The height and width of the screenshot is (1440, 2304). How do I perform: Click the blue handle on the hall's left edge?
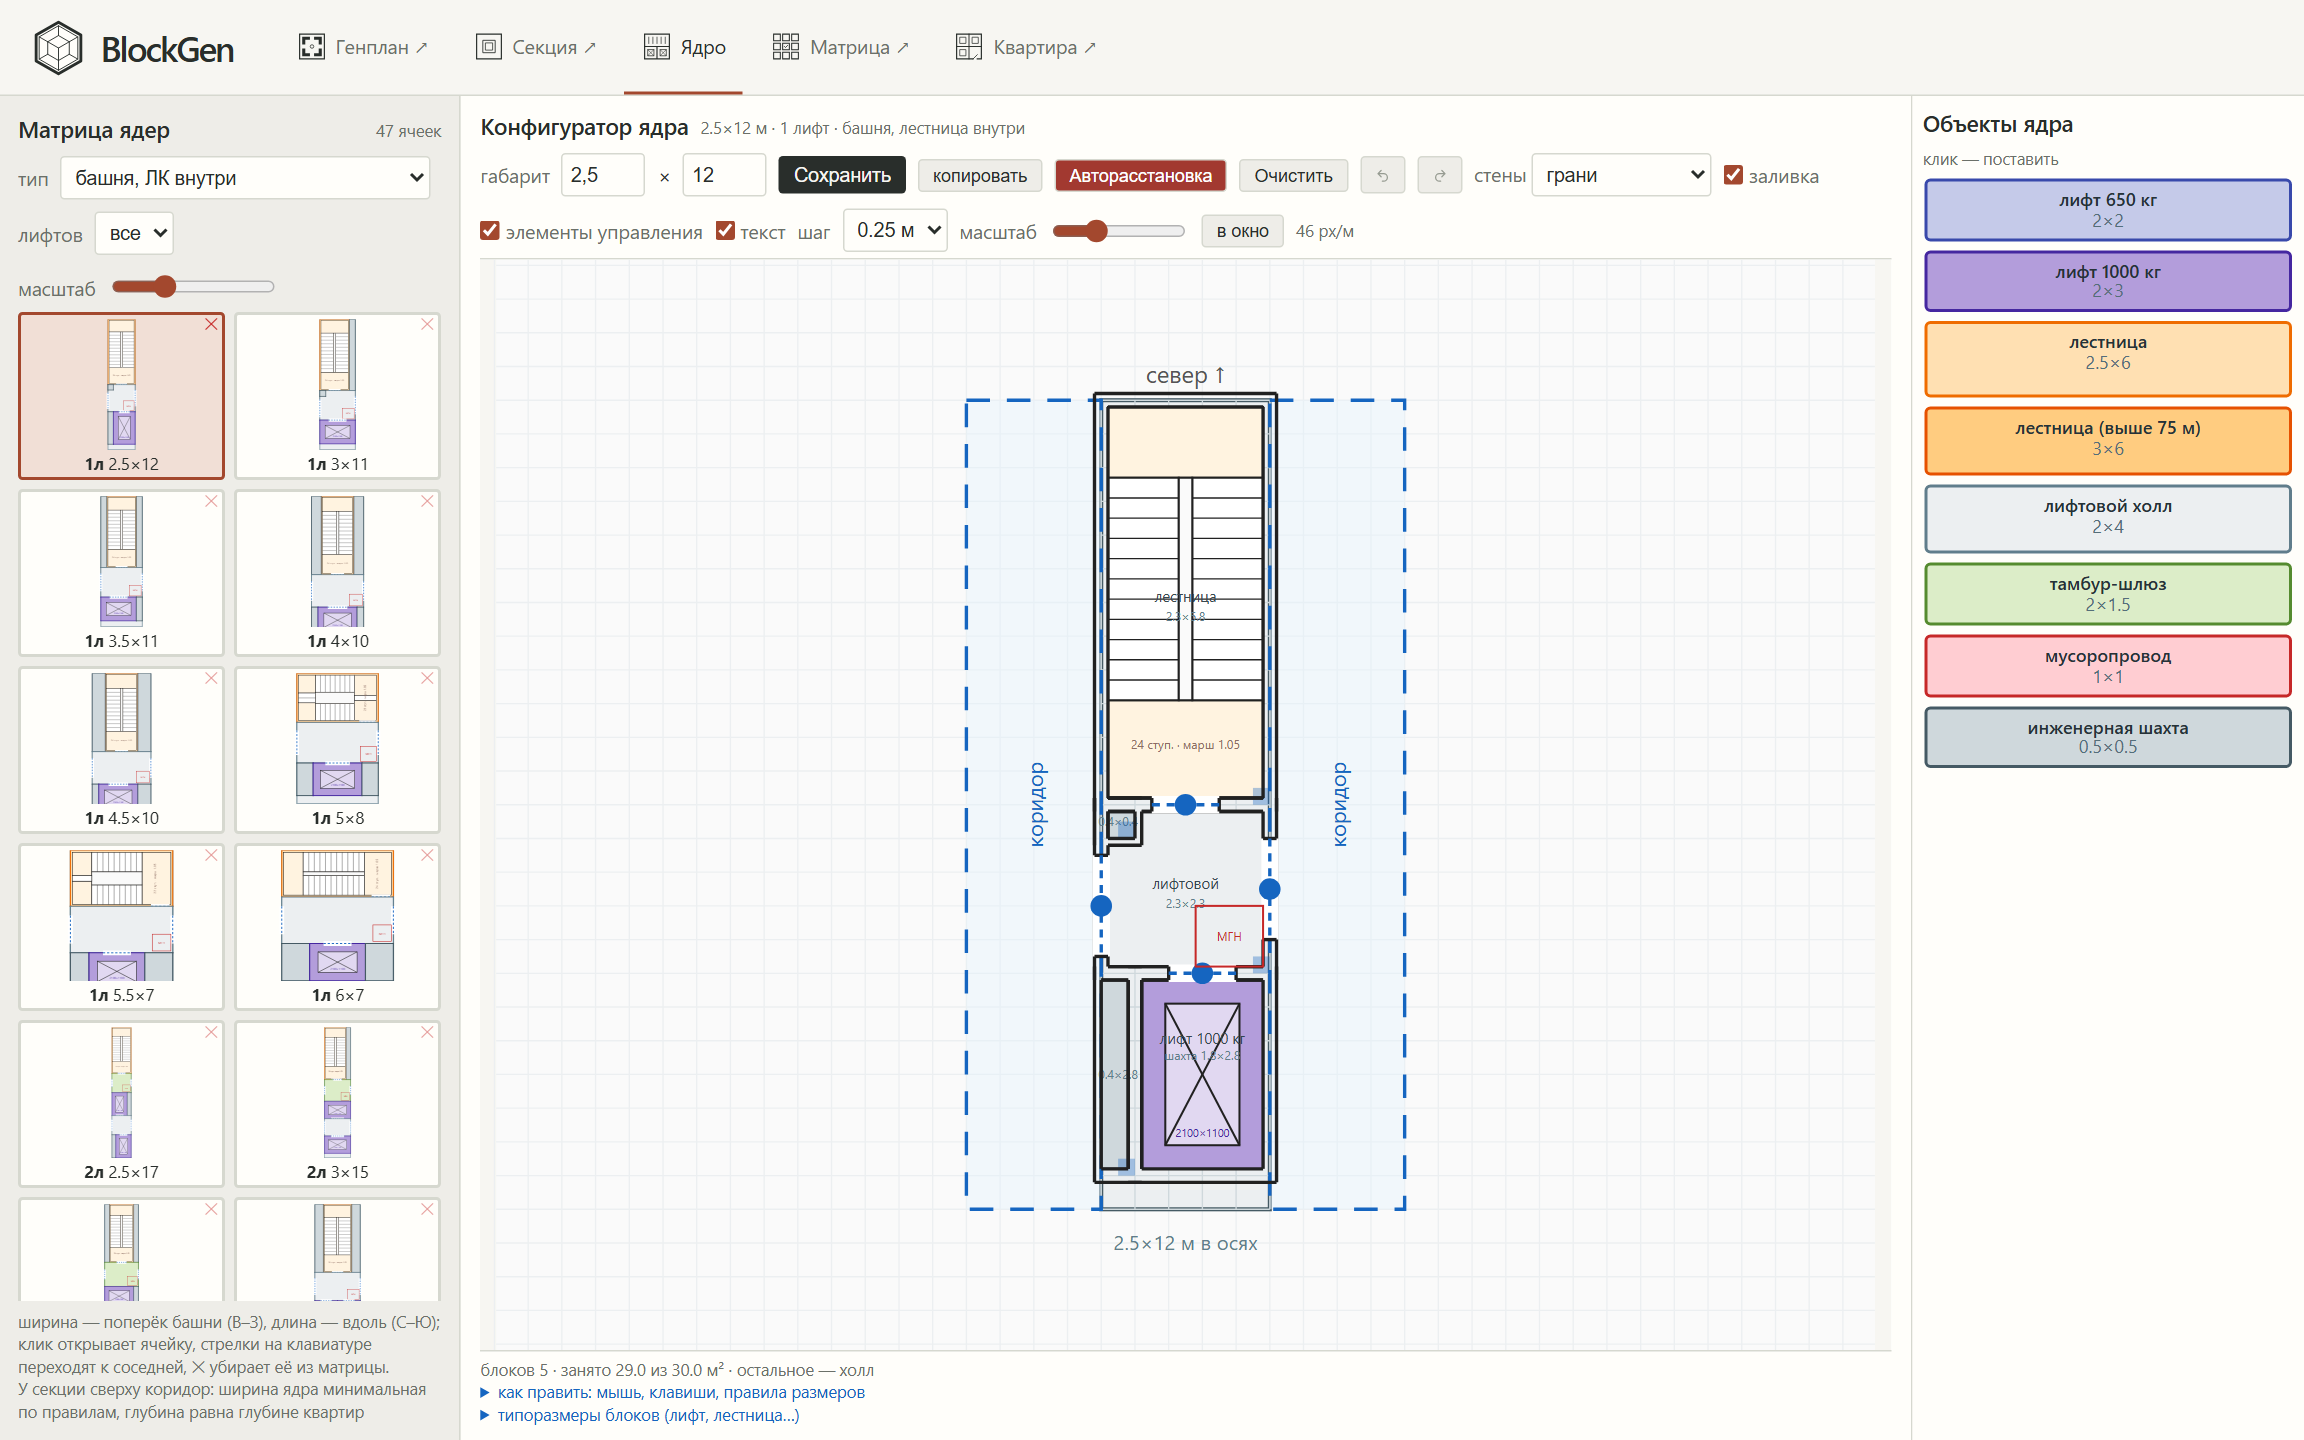(1101, 906)
